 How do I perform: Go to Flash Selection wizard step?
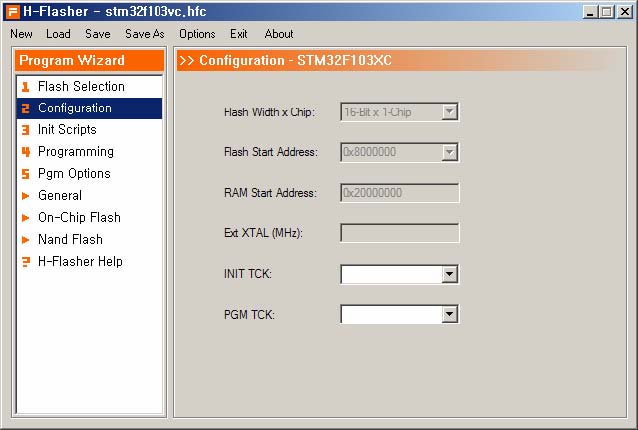[89, 87]
